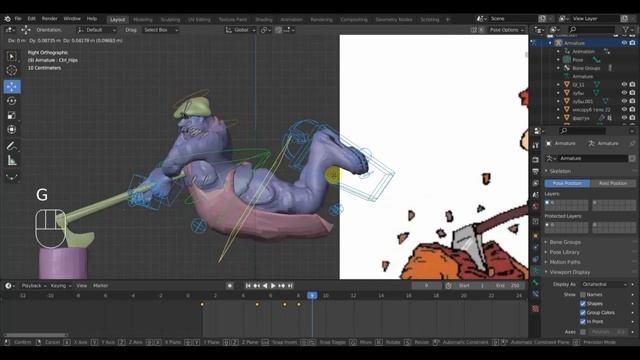Switch armature to Rest Position

tap(613, 184)
